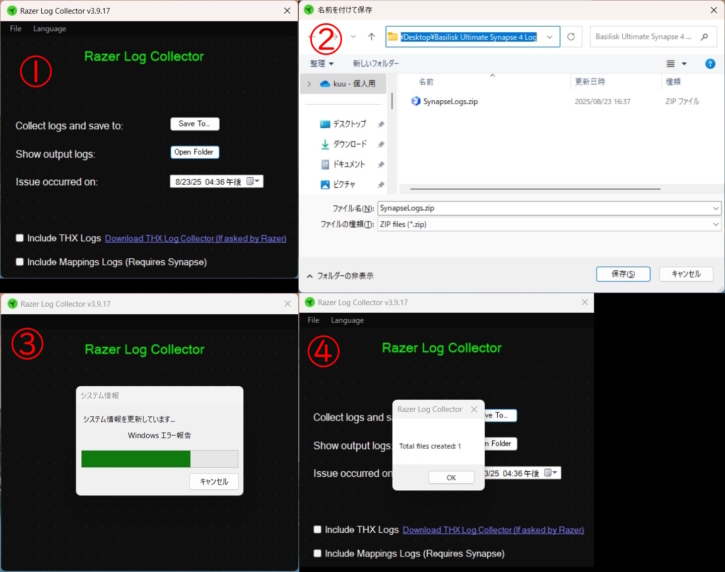Click the up-arrow navigation icon in save dialog
Image resolution: width=725 pixels, height=572 pixels.
pos(371,37)
